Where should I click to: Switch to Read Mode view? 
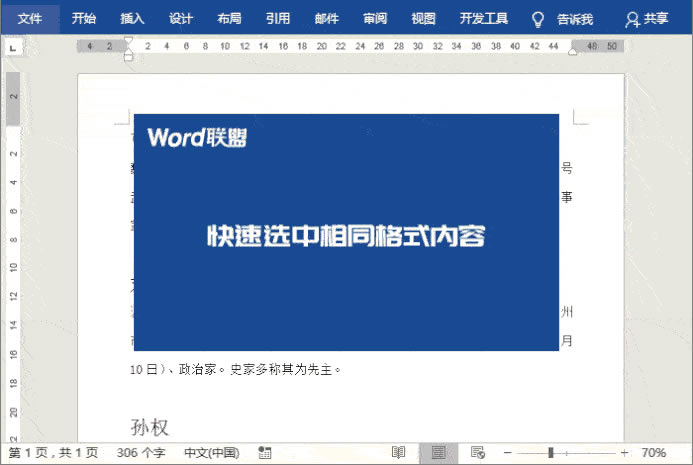398,453
